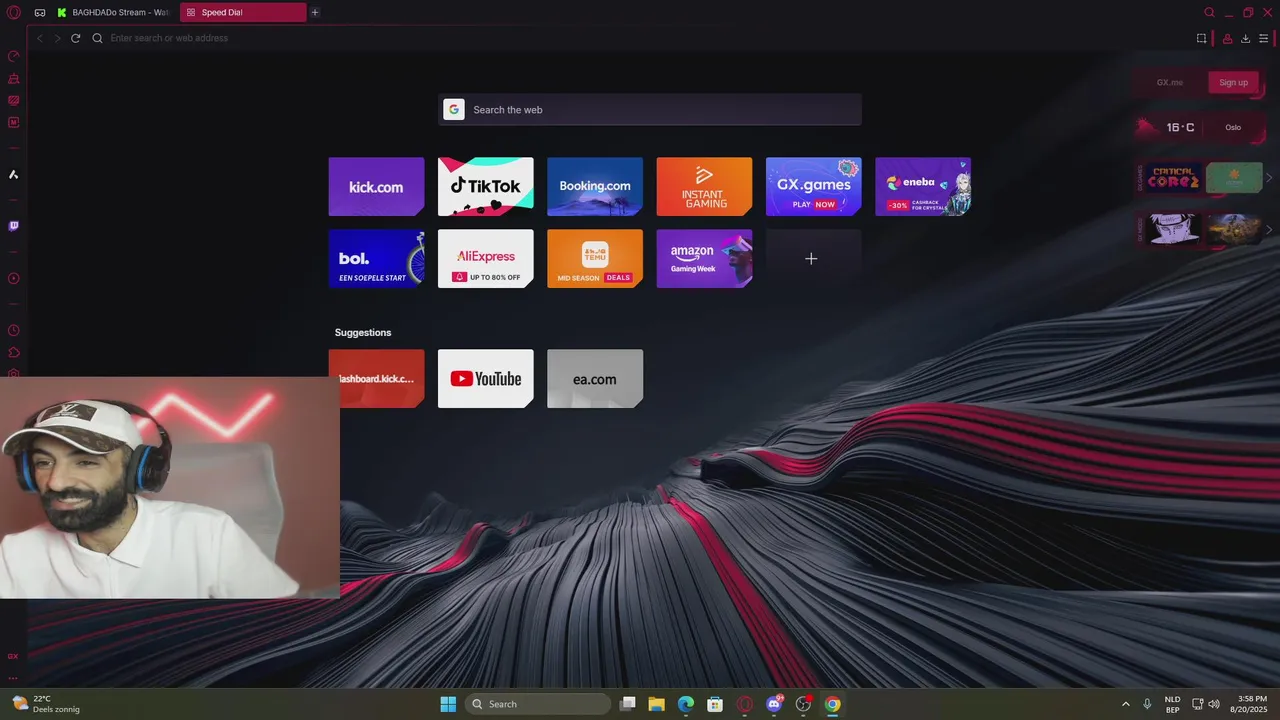The image size is (1280, 720).
Task: Reload the current page
Action: [x=75, y=38]
